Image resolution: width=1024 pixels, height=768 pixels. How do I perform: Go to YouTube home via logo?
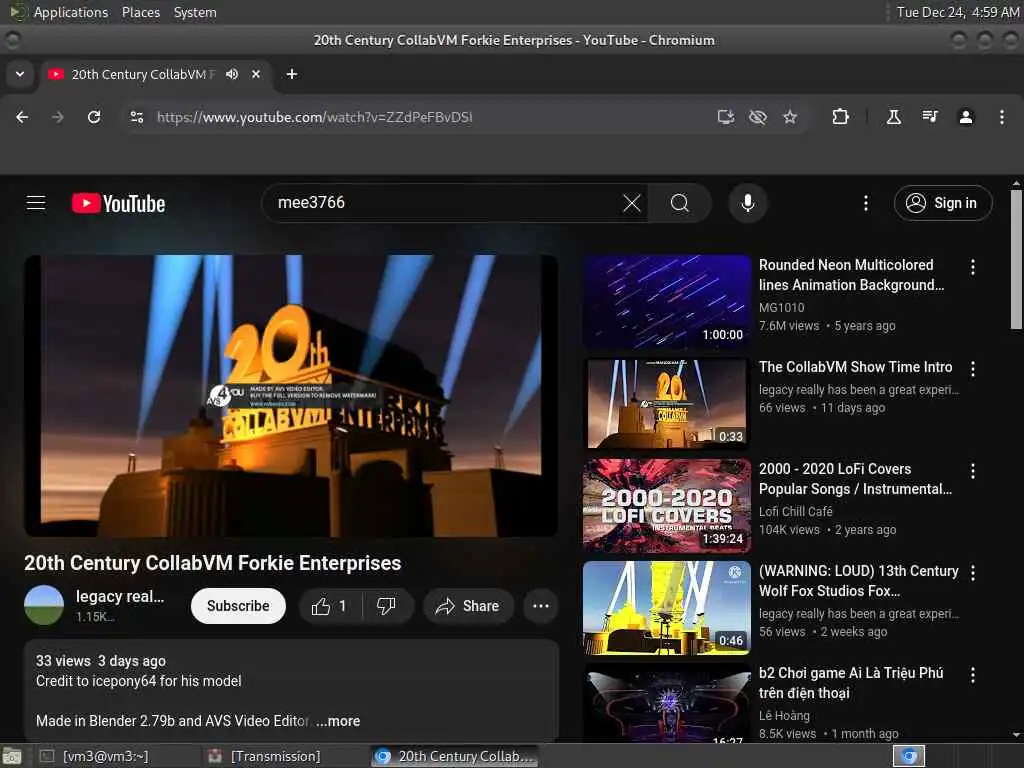(118, 203)
